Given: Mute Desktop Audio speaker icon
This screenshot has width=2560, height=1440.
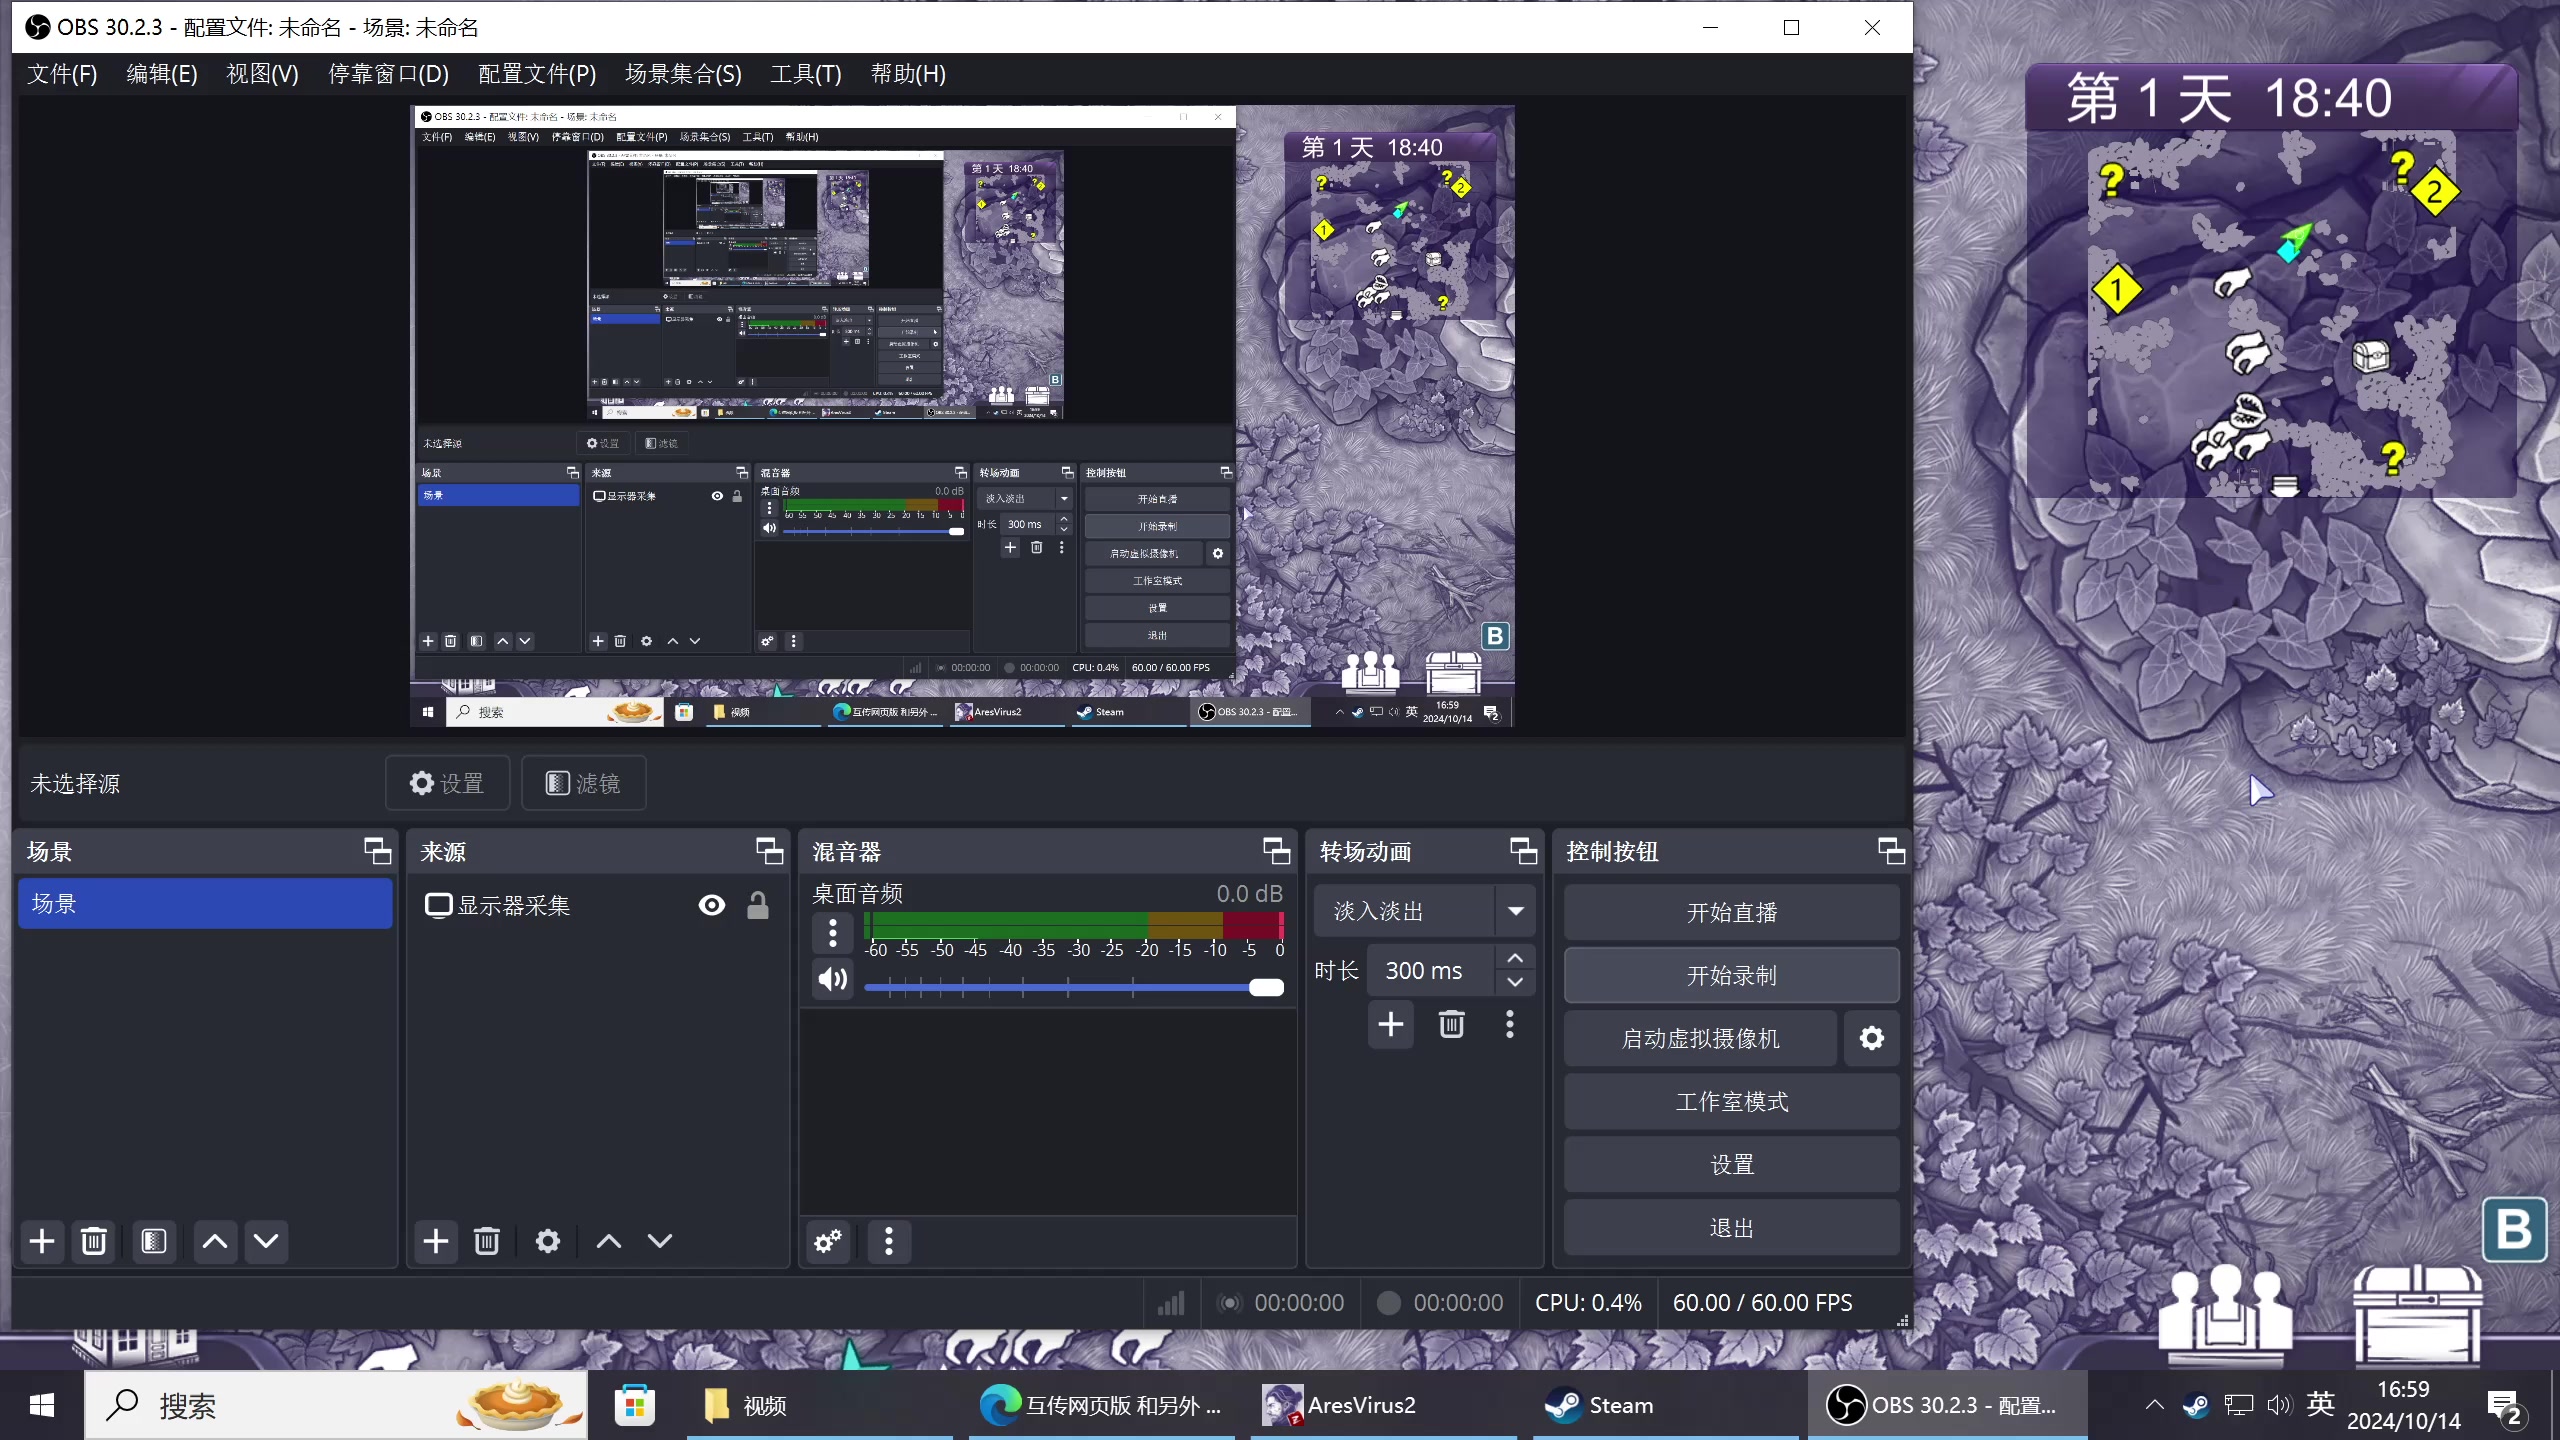Looking at the screenshot, I should pos(833,978).
